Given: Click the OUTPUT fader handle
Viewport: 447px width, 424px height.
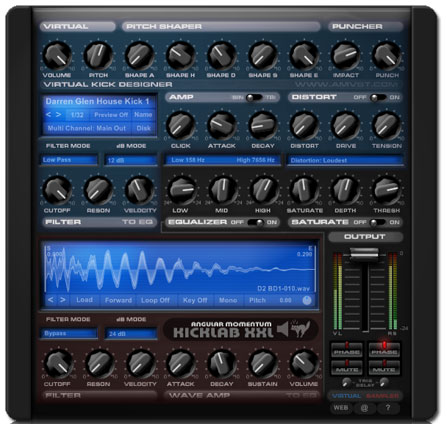Looking at the screenshot, I should click(364, 254).
